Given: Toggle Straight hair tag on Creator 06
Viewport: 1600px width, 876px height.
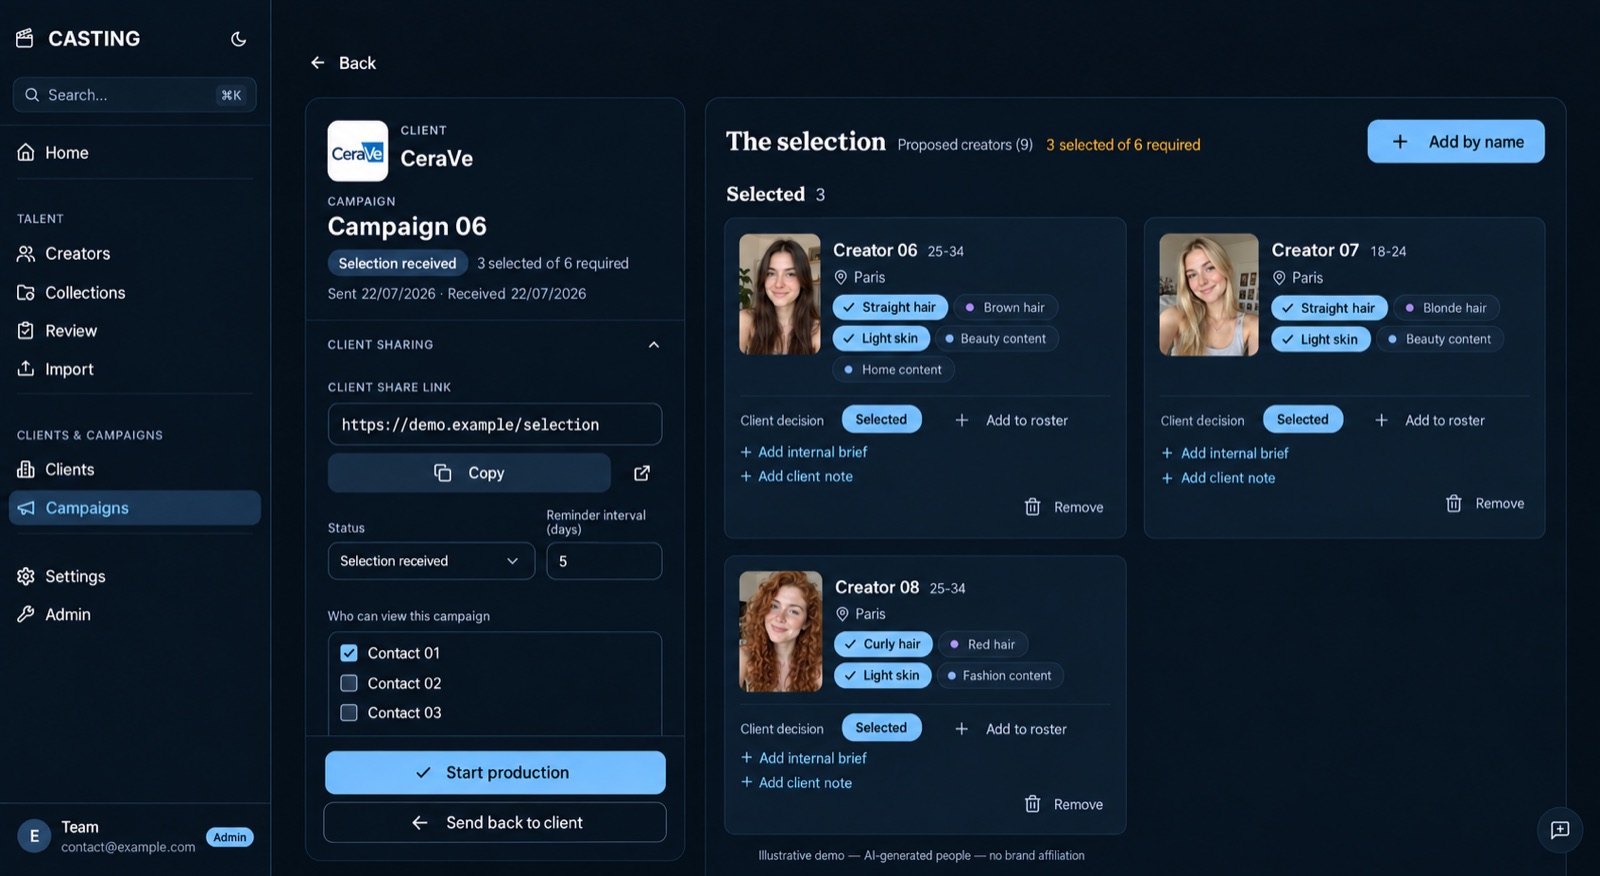Looking at the screenshot, I should pyautogui.click(x=890, y=307).
